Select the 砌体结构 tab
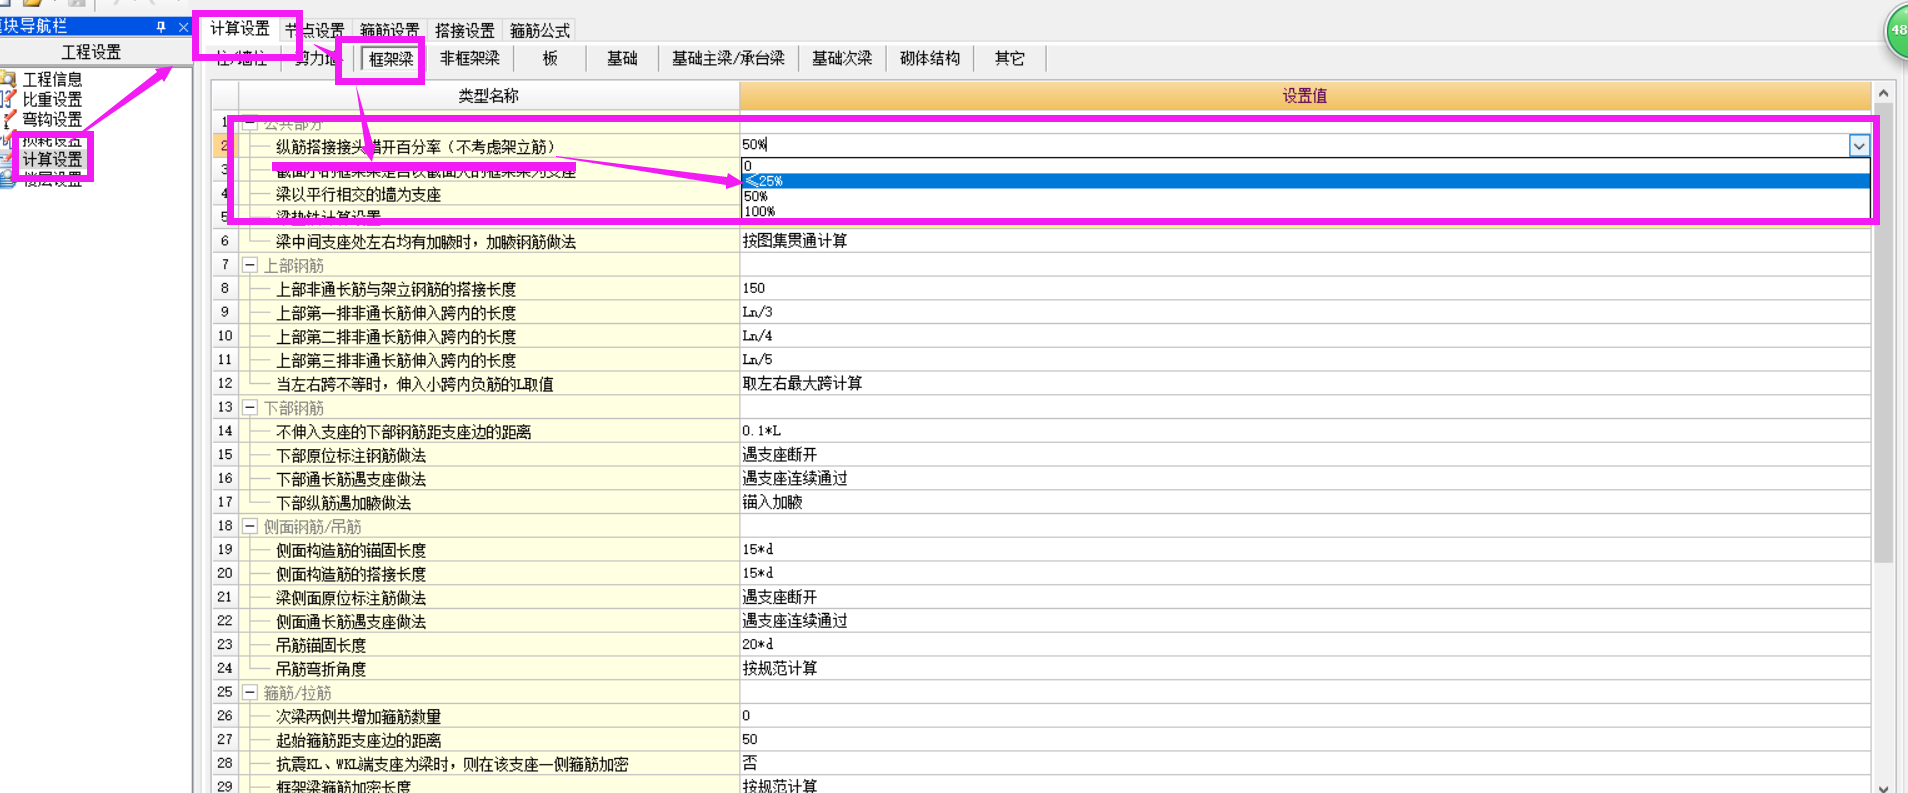The image size is (1908, 793). click(x=930, y=58)
